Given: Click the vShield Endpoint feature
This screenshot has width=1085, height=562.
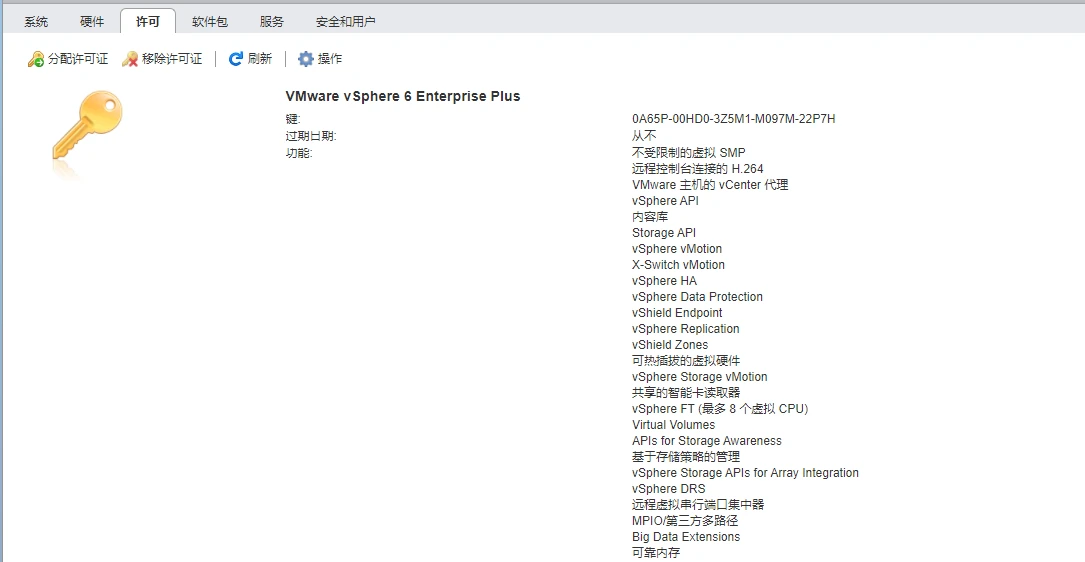Looking at the screenshot, I should (x=677, y=312).
